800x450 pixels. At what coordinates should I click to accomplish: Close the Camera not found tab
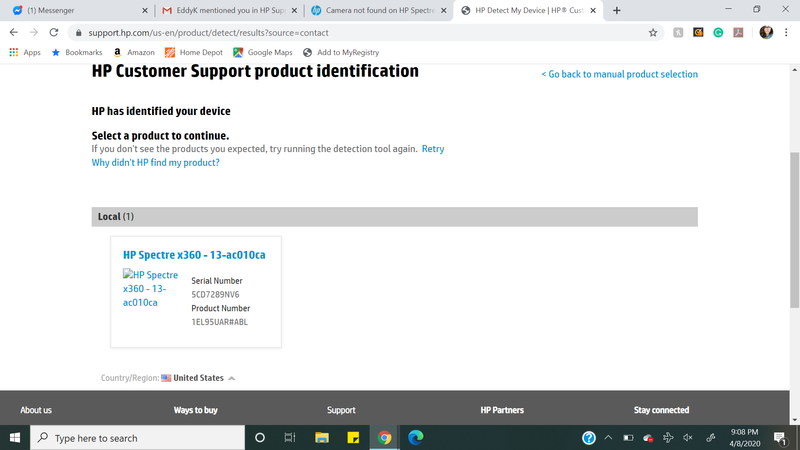pyautogui.click(x=443, y=10)
